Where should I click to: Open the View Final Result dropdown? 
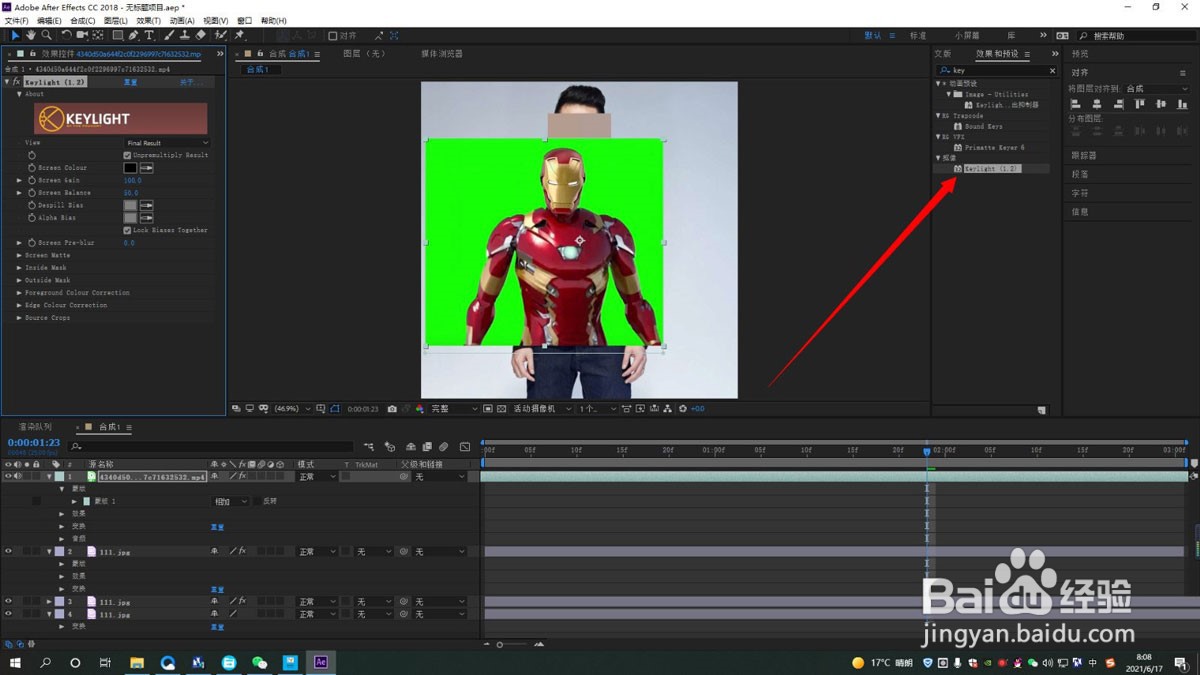[x=167, y=143]
